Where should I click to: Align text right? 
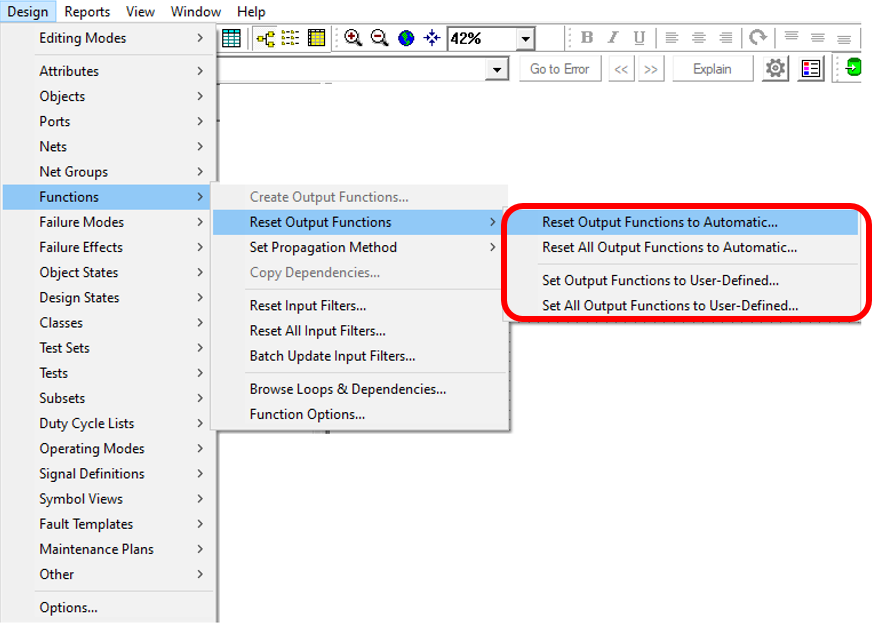(x=725, y=37)
